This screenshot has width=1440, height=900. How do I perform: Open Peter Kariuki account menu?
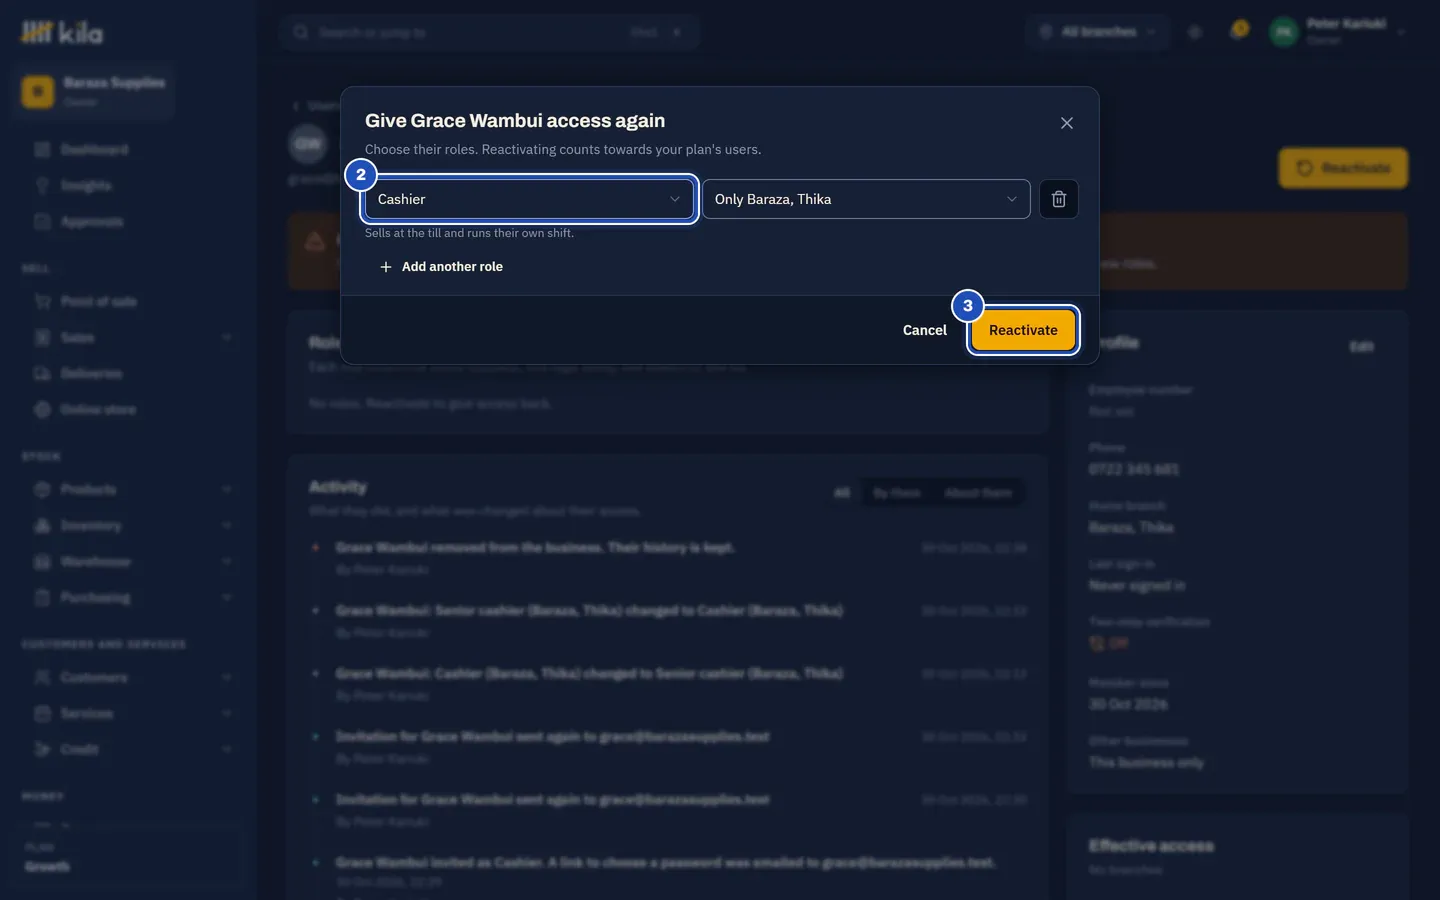click(x=1338, y=32)
